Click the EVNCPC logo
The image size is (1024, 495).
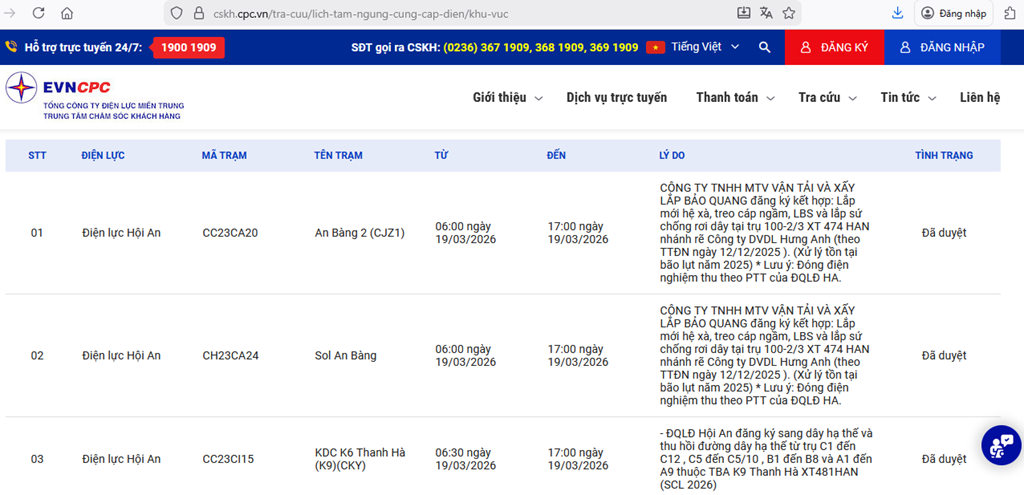(95, 96)
